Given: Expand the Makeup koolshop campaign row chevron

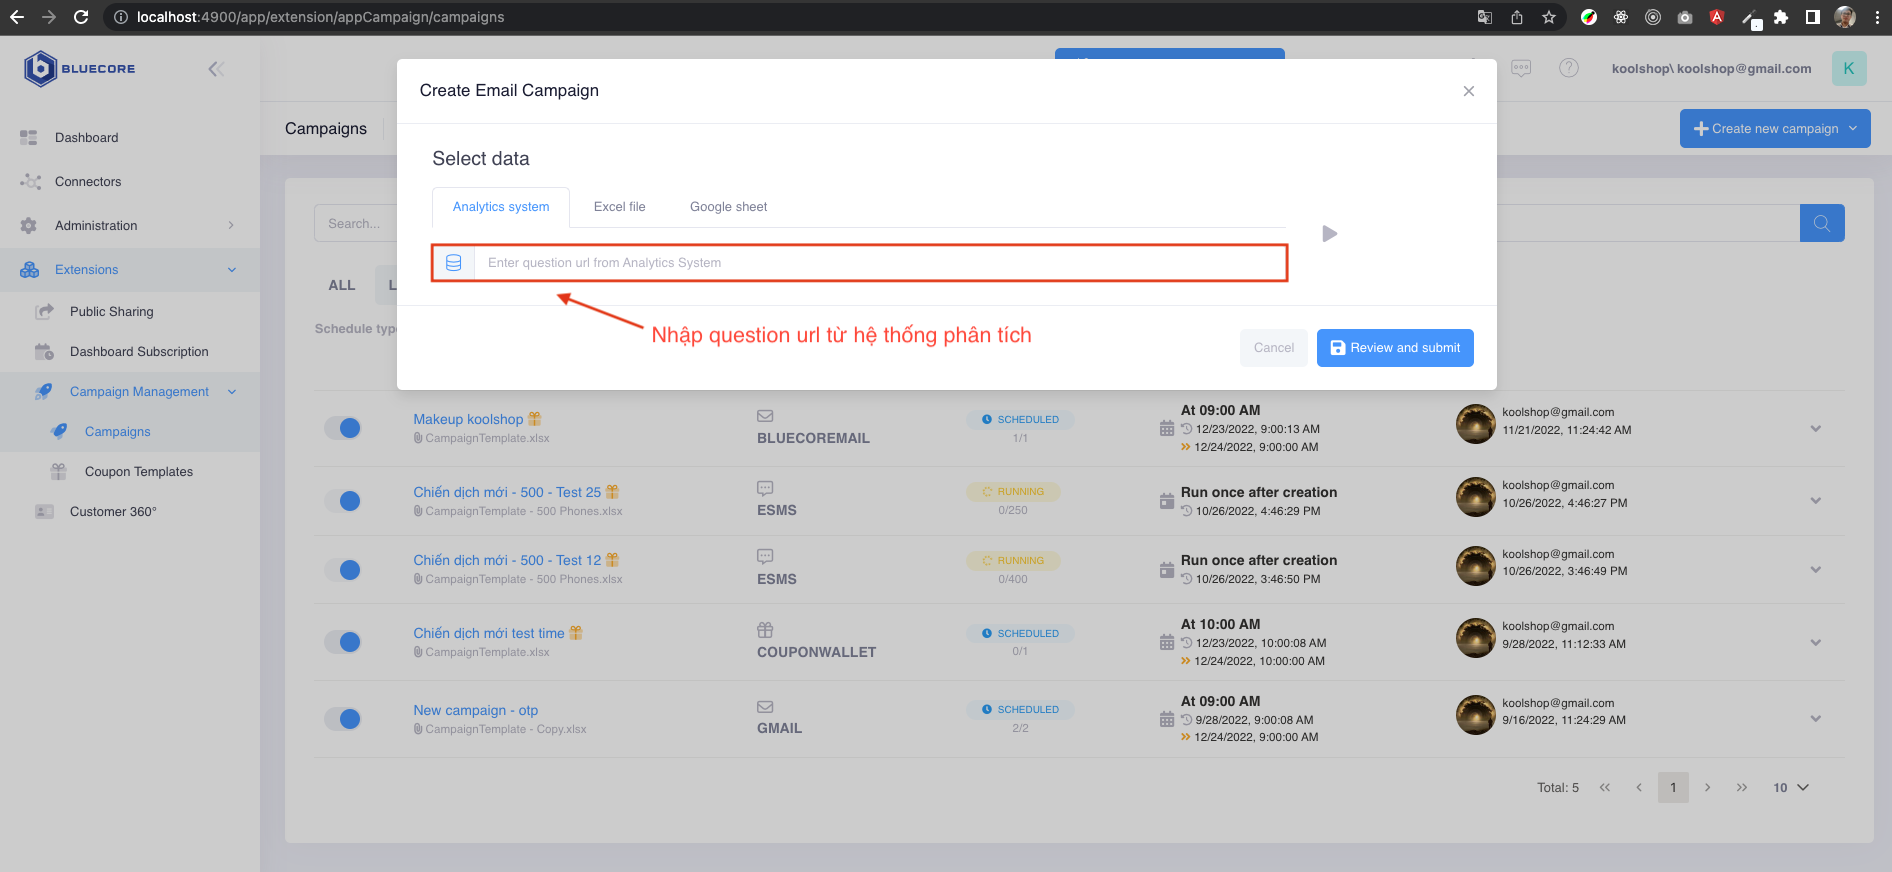Looking at the screenshot, I should (1815, 429).
